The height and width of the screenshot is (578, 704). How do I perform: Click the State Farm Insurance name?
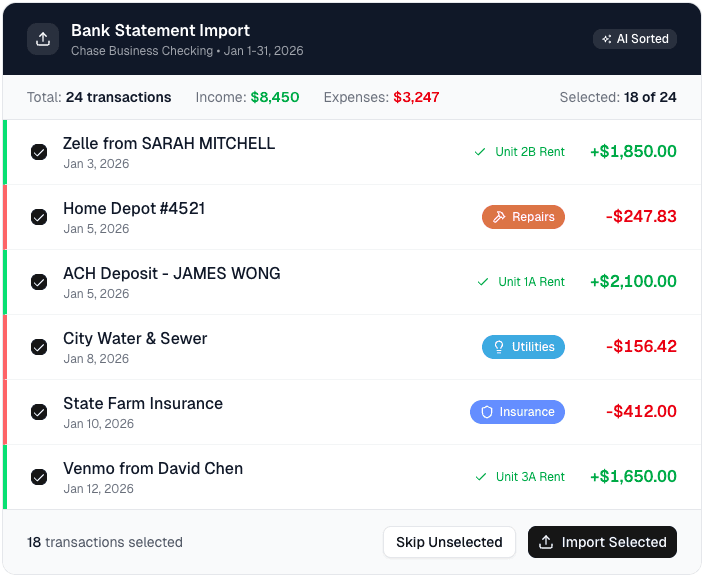[143, 403]
